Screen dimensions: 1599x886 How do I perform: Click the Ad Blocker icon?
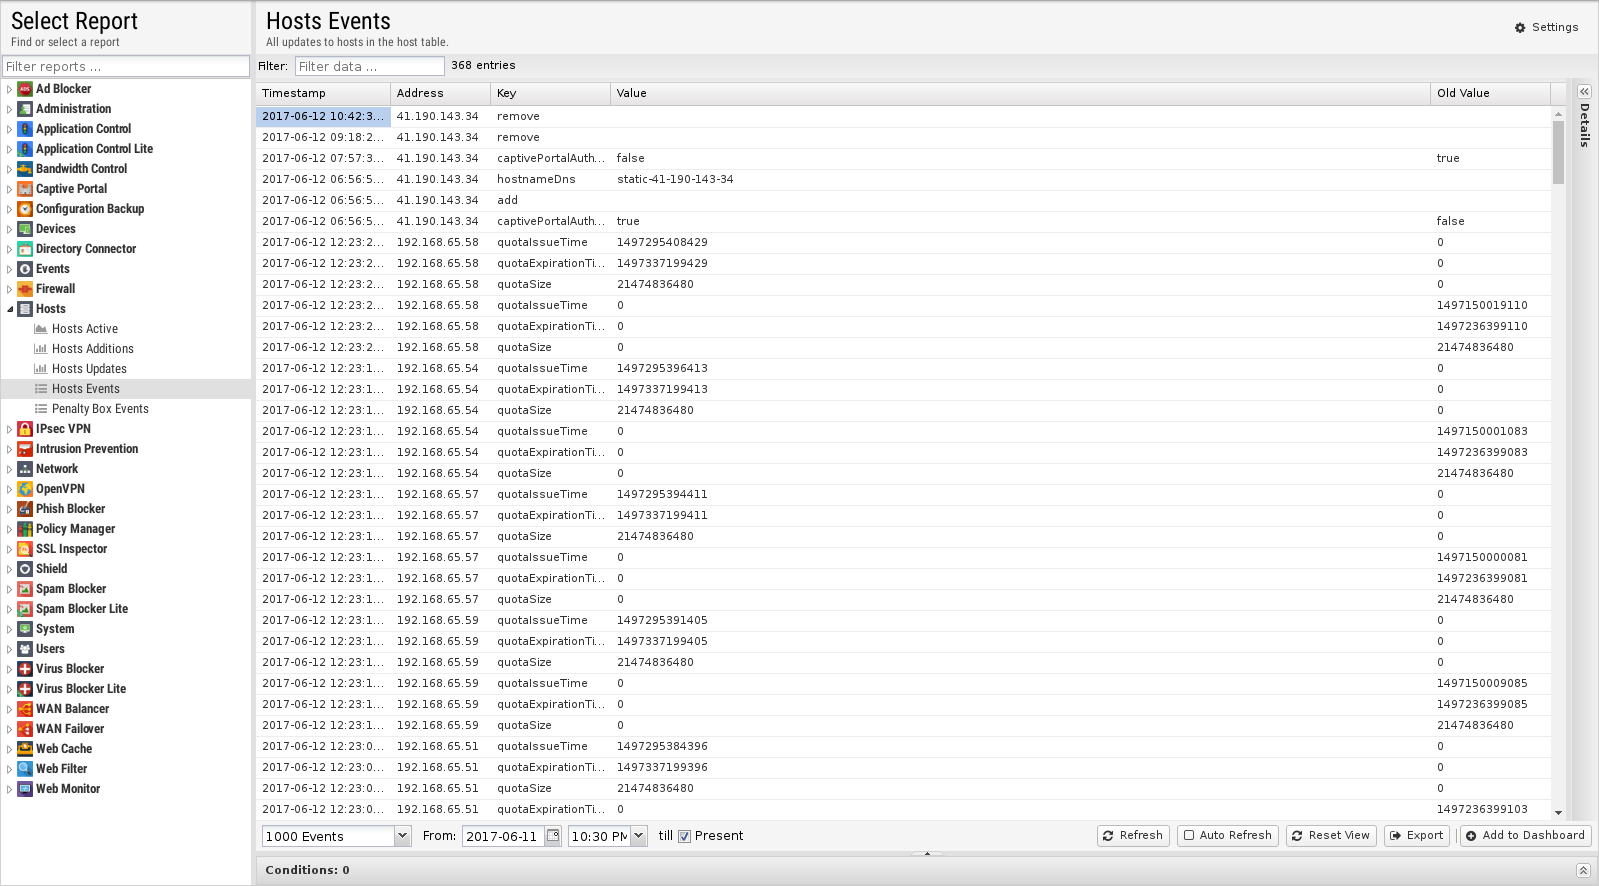(25, 89)
